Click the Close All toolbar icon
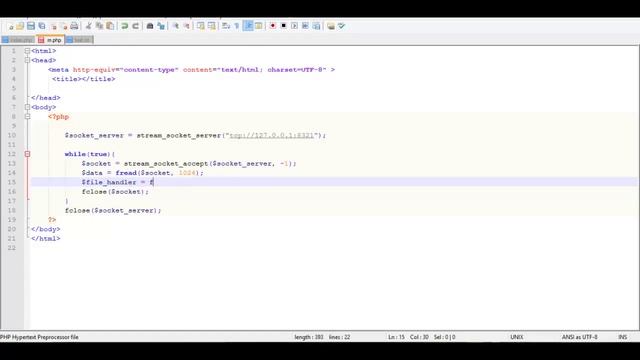 click(64, 26)
